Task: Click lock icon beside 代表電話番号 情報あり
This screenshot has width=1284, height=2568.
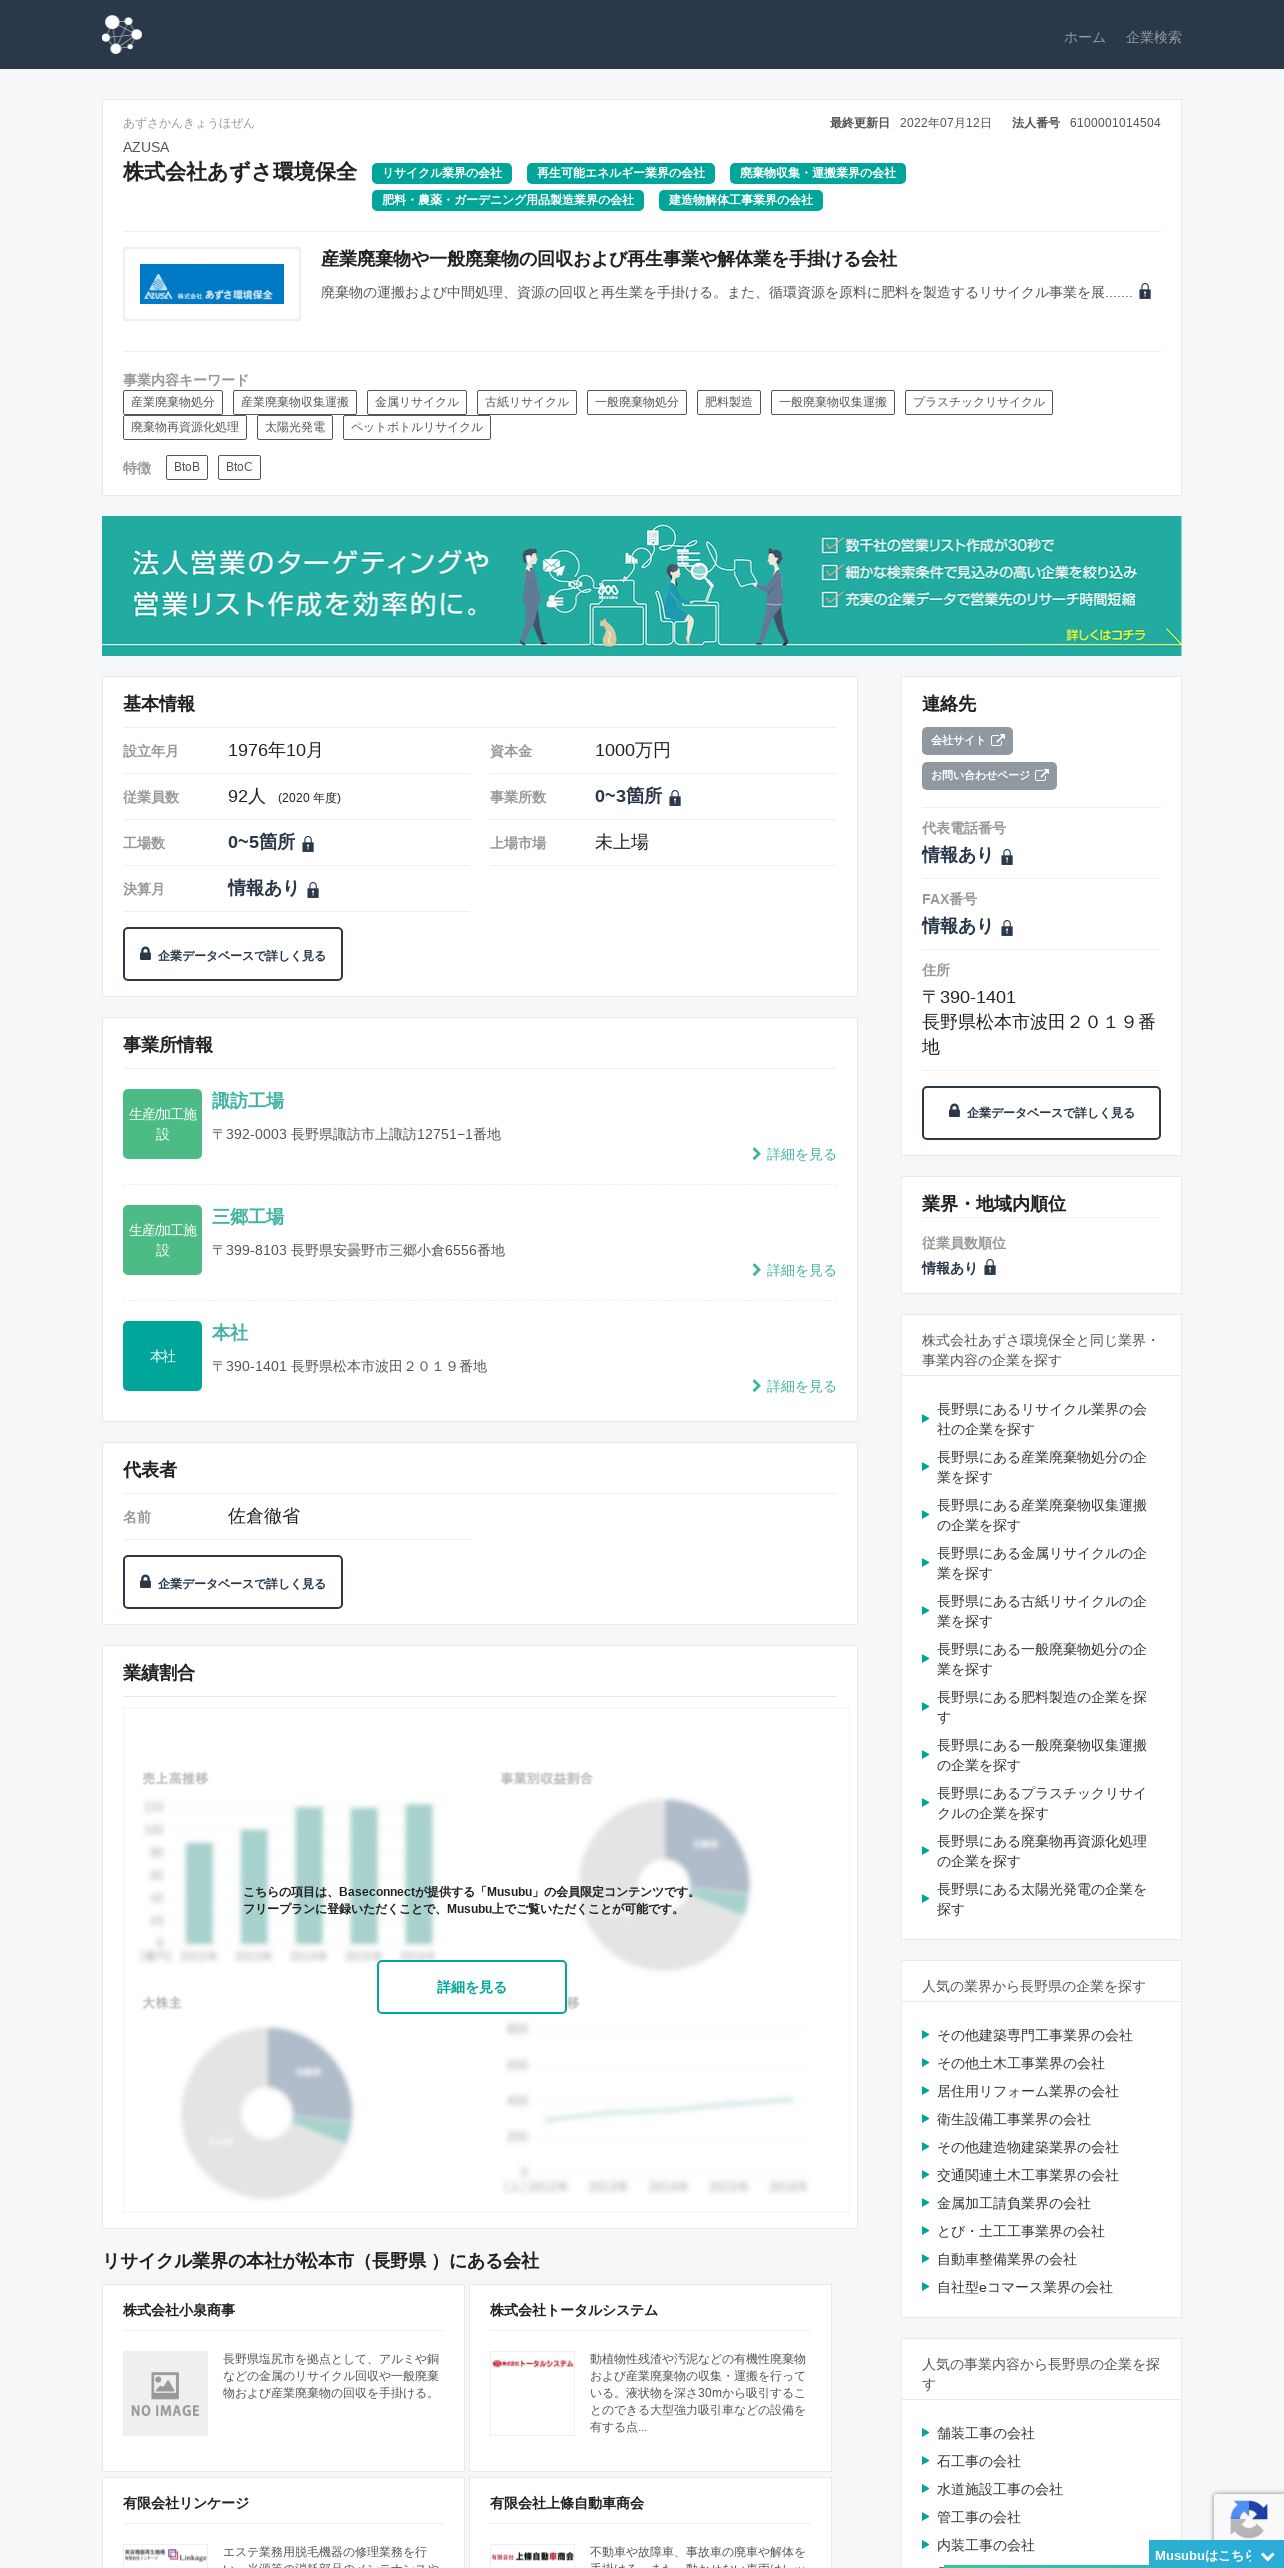Action: pyautogui.click(x=1007, y=857)
